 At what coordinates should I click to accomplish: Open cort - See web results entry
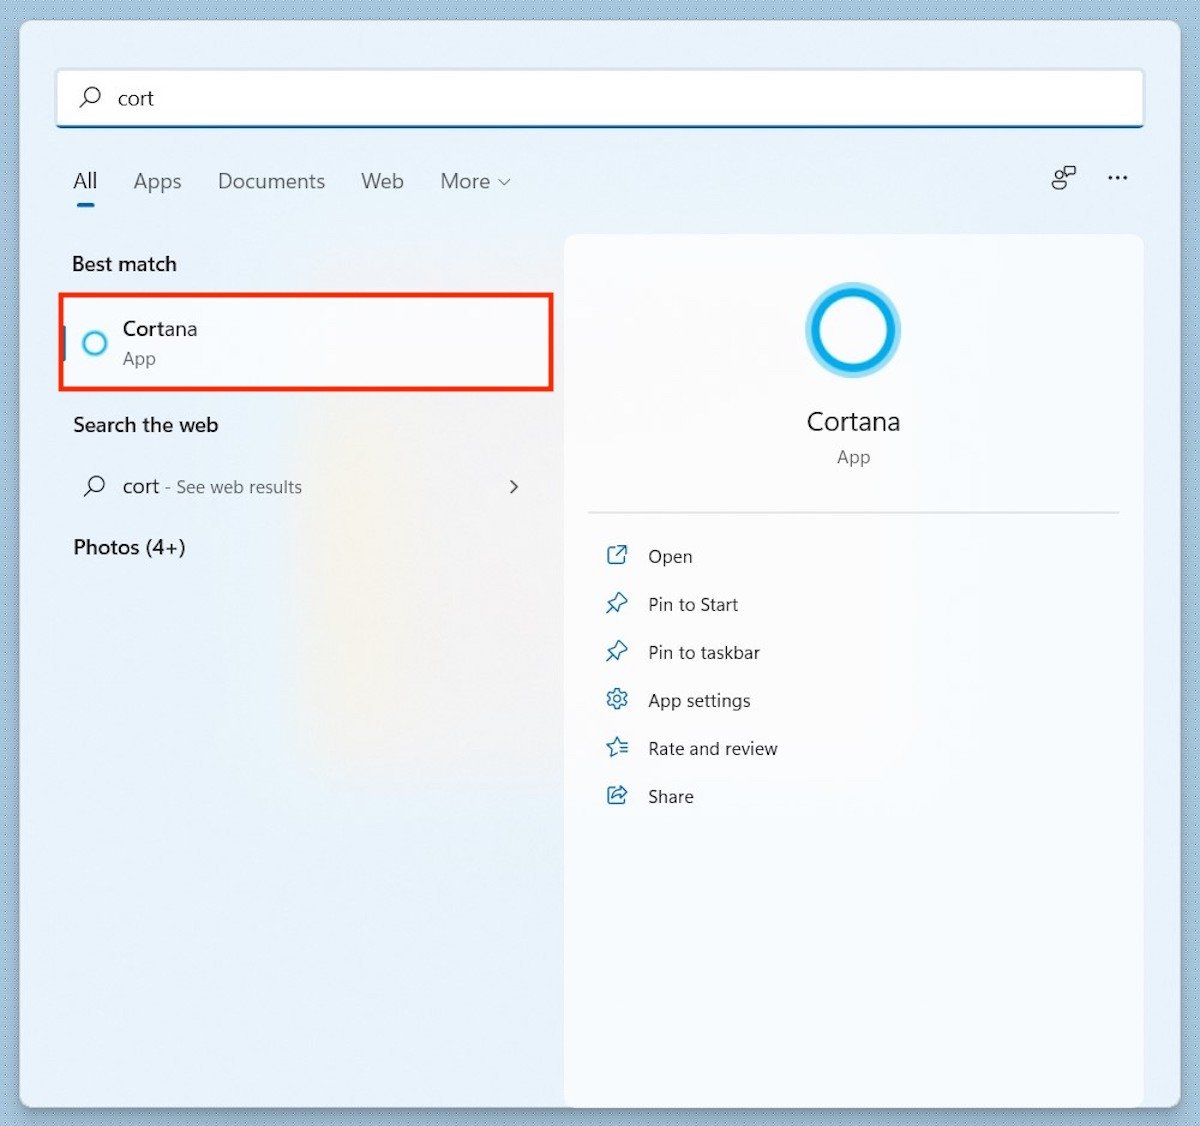click(302, 487)
